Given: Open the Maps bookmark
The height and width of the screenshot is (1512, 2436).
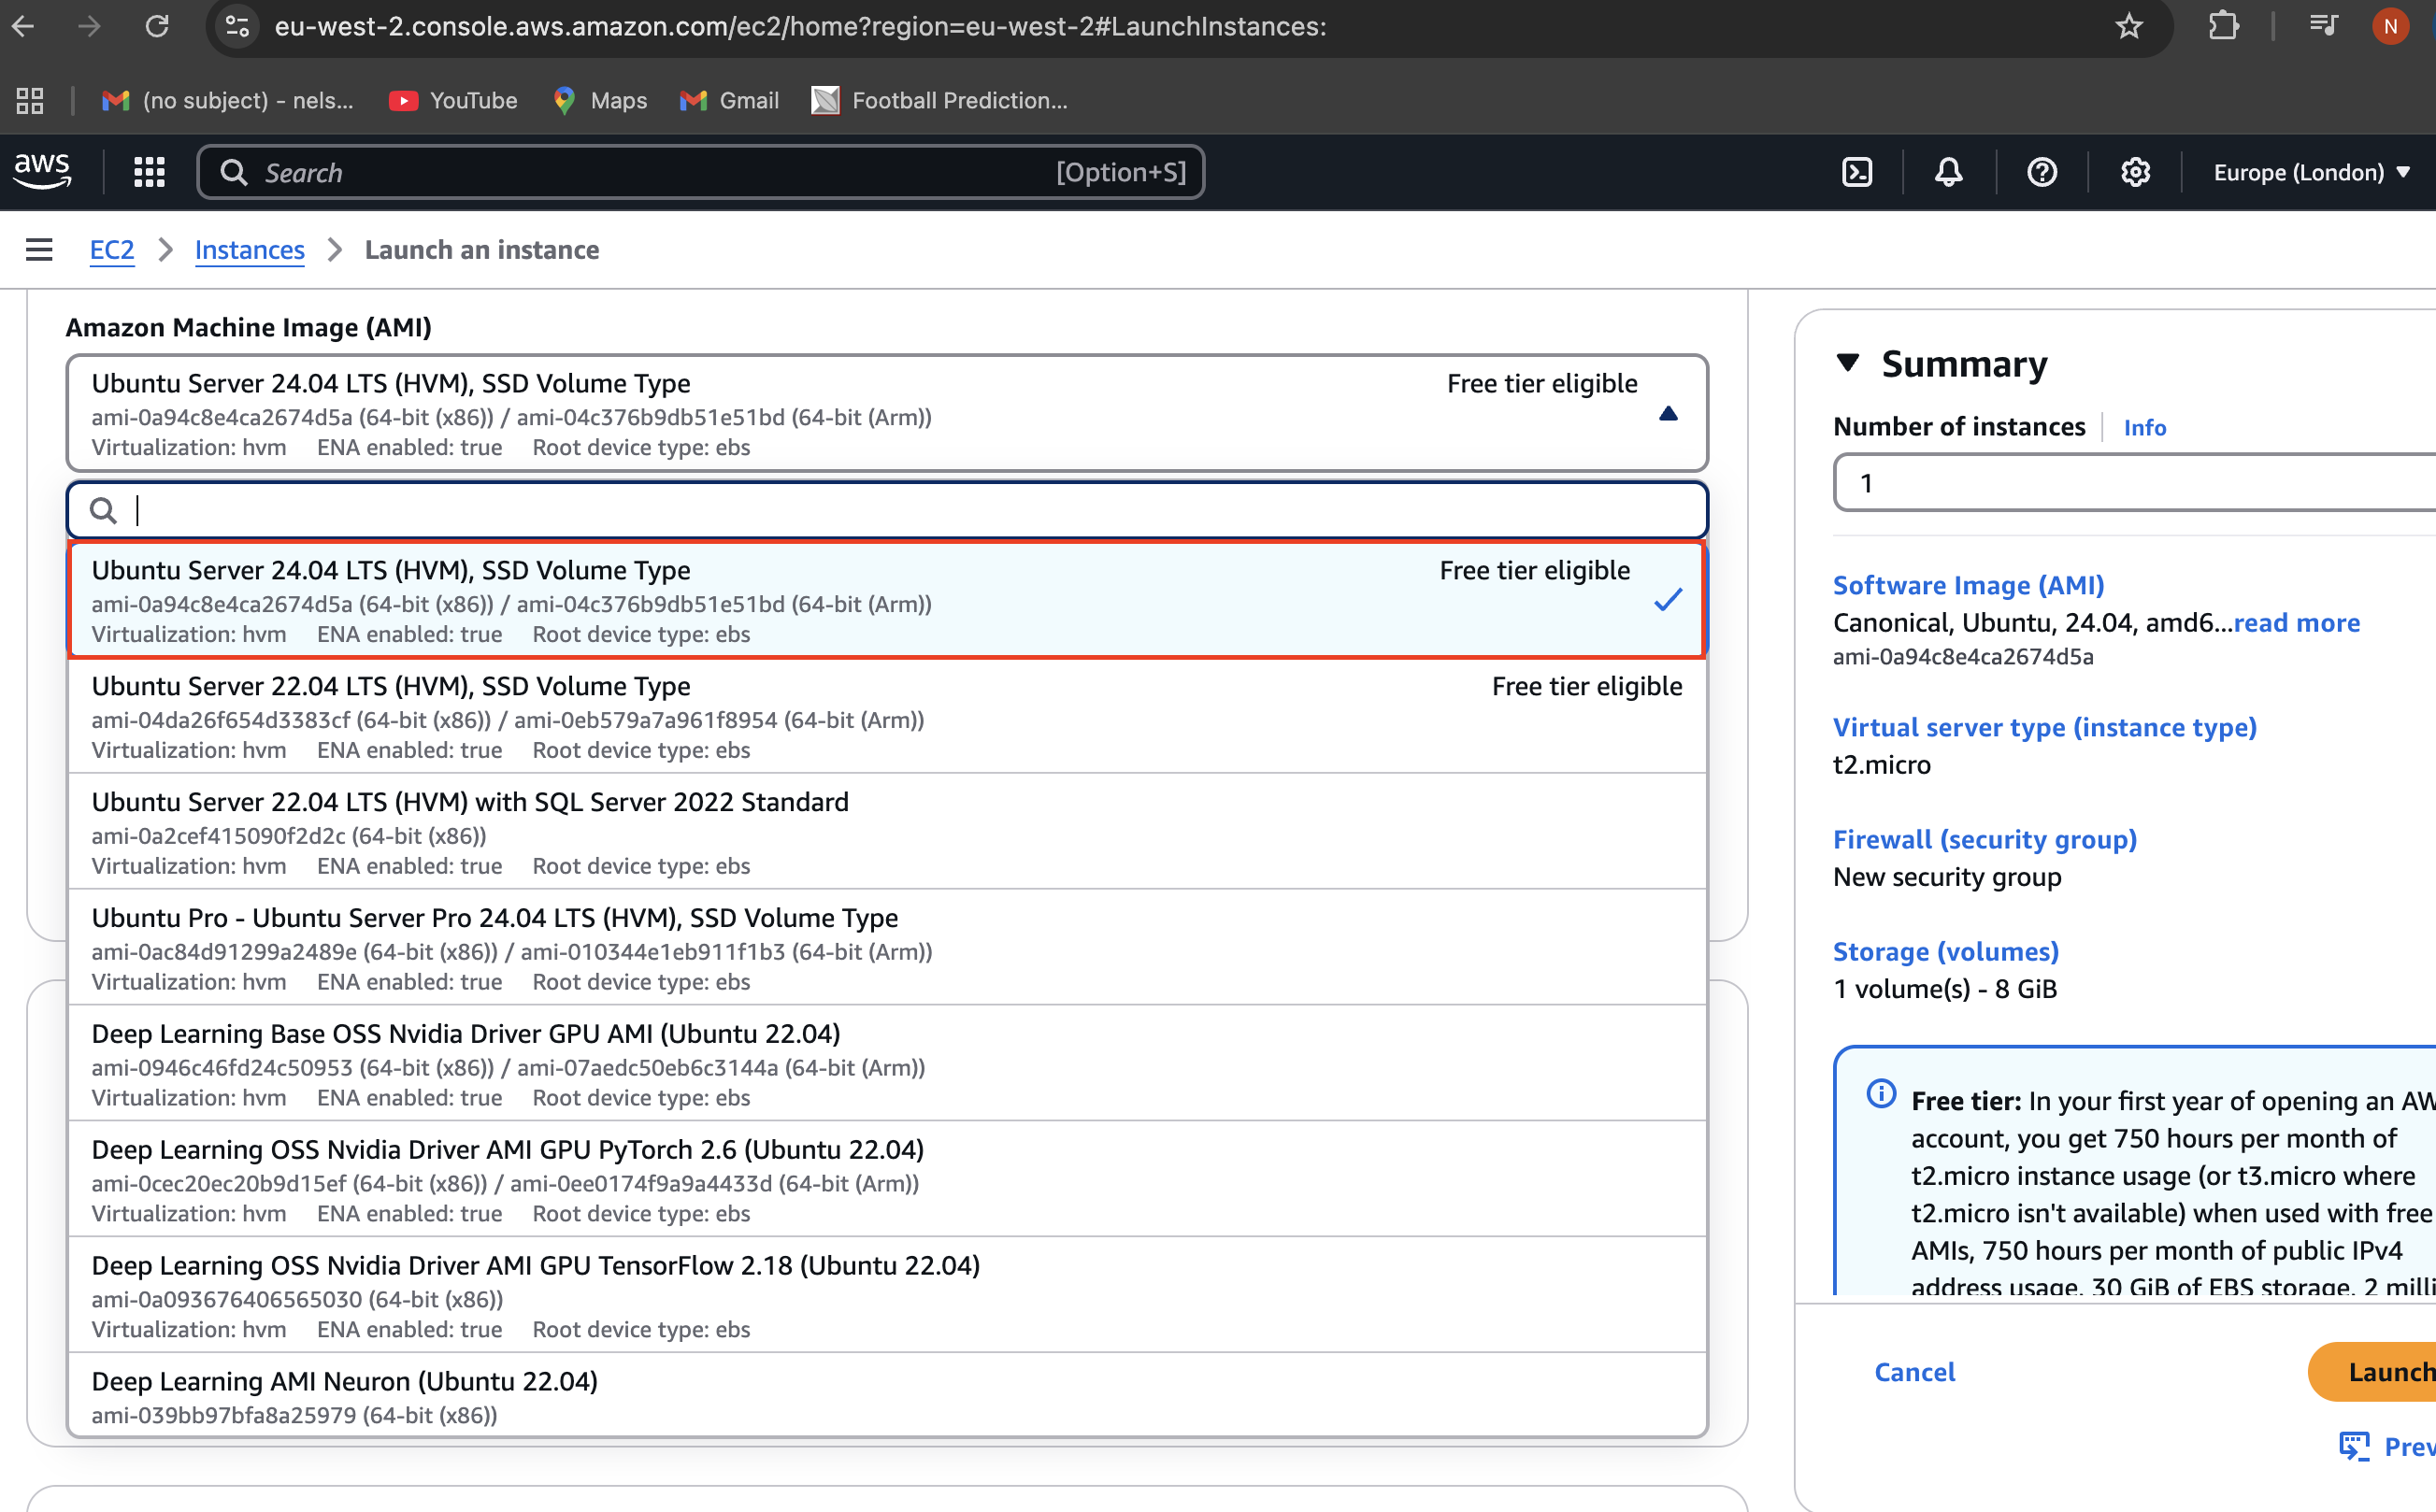Looking at the screenshot, I should [x=600, y=100].
